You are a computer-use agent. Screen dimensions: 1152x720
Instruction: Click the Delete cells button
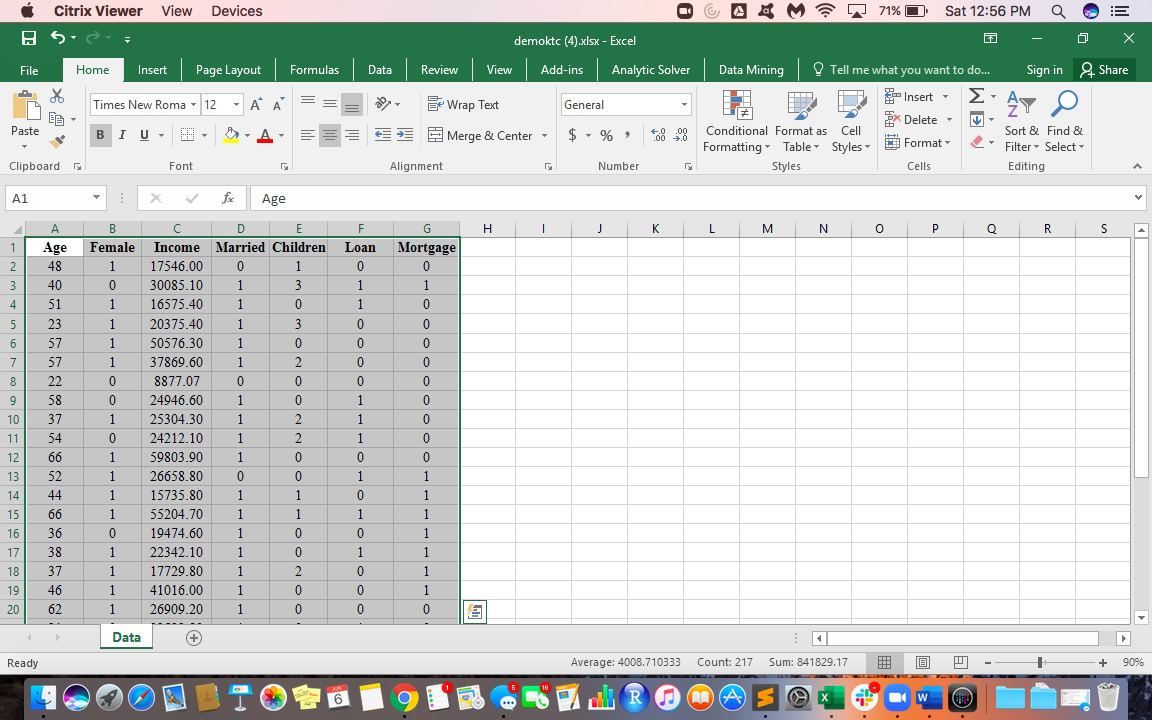click(911, 120)
